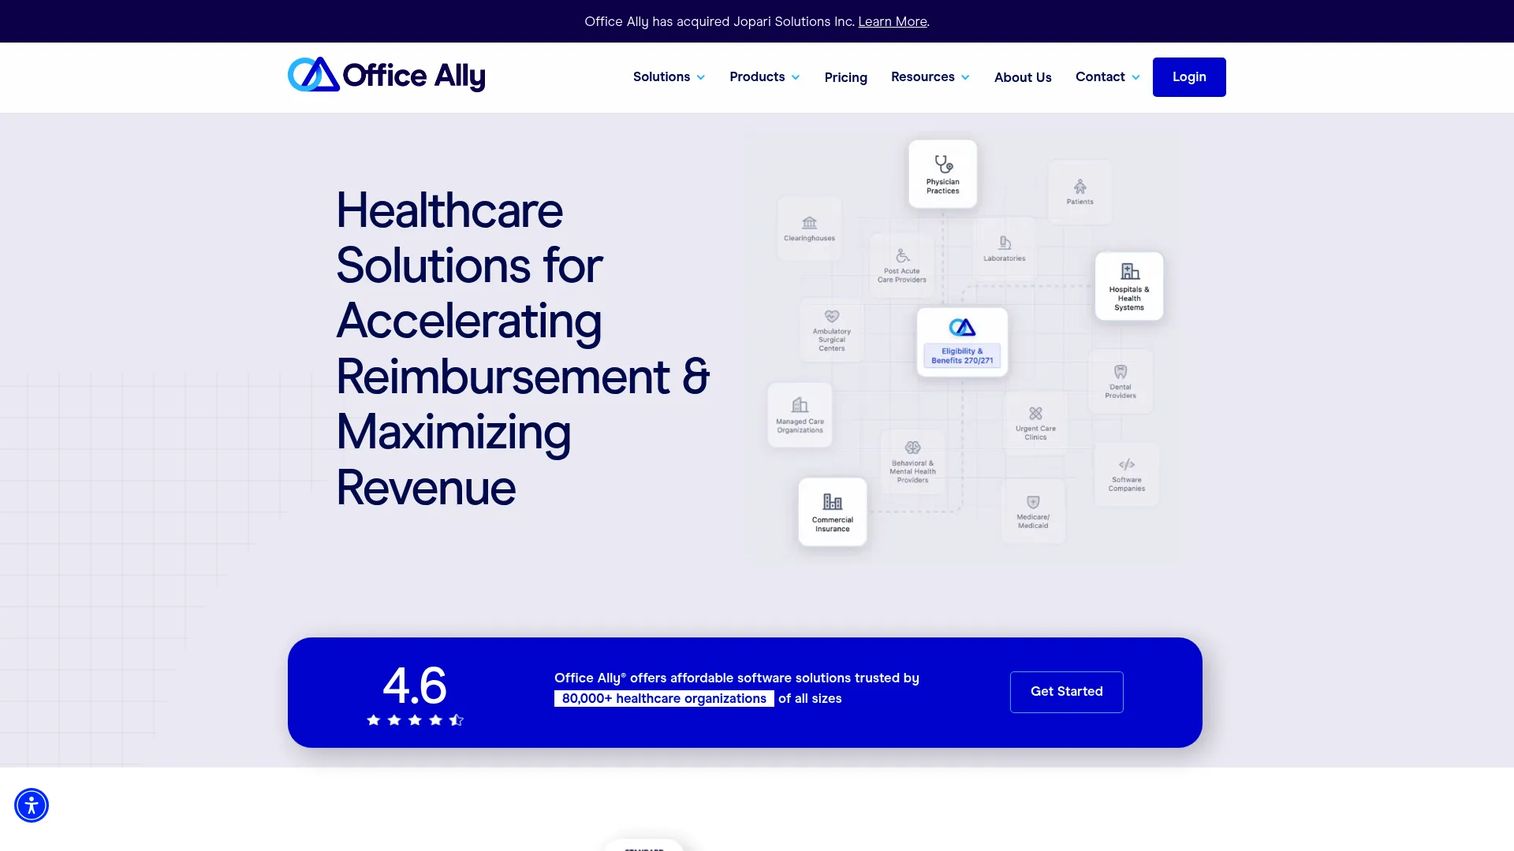Screen dimensions: 1514x851
Task: Select the Medicare/Medicaid shield tile
Action: pyautogui.click(x=1033, y=511)
